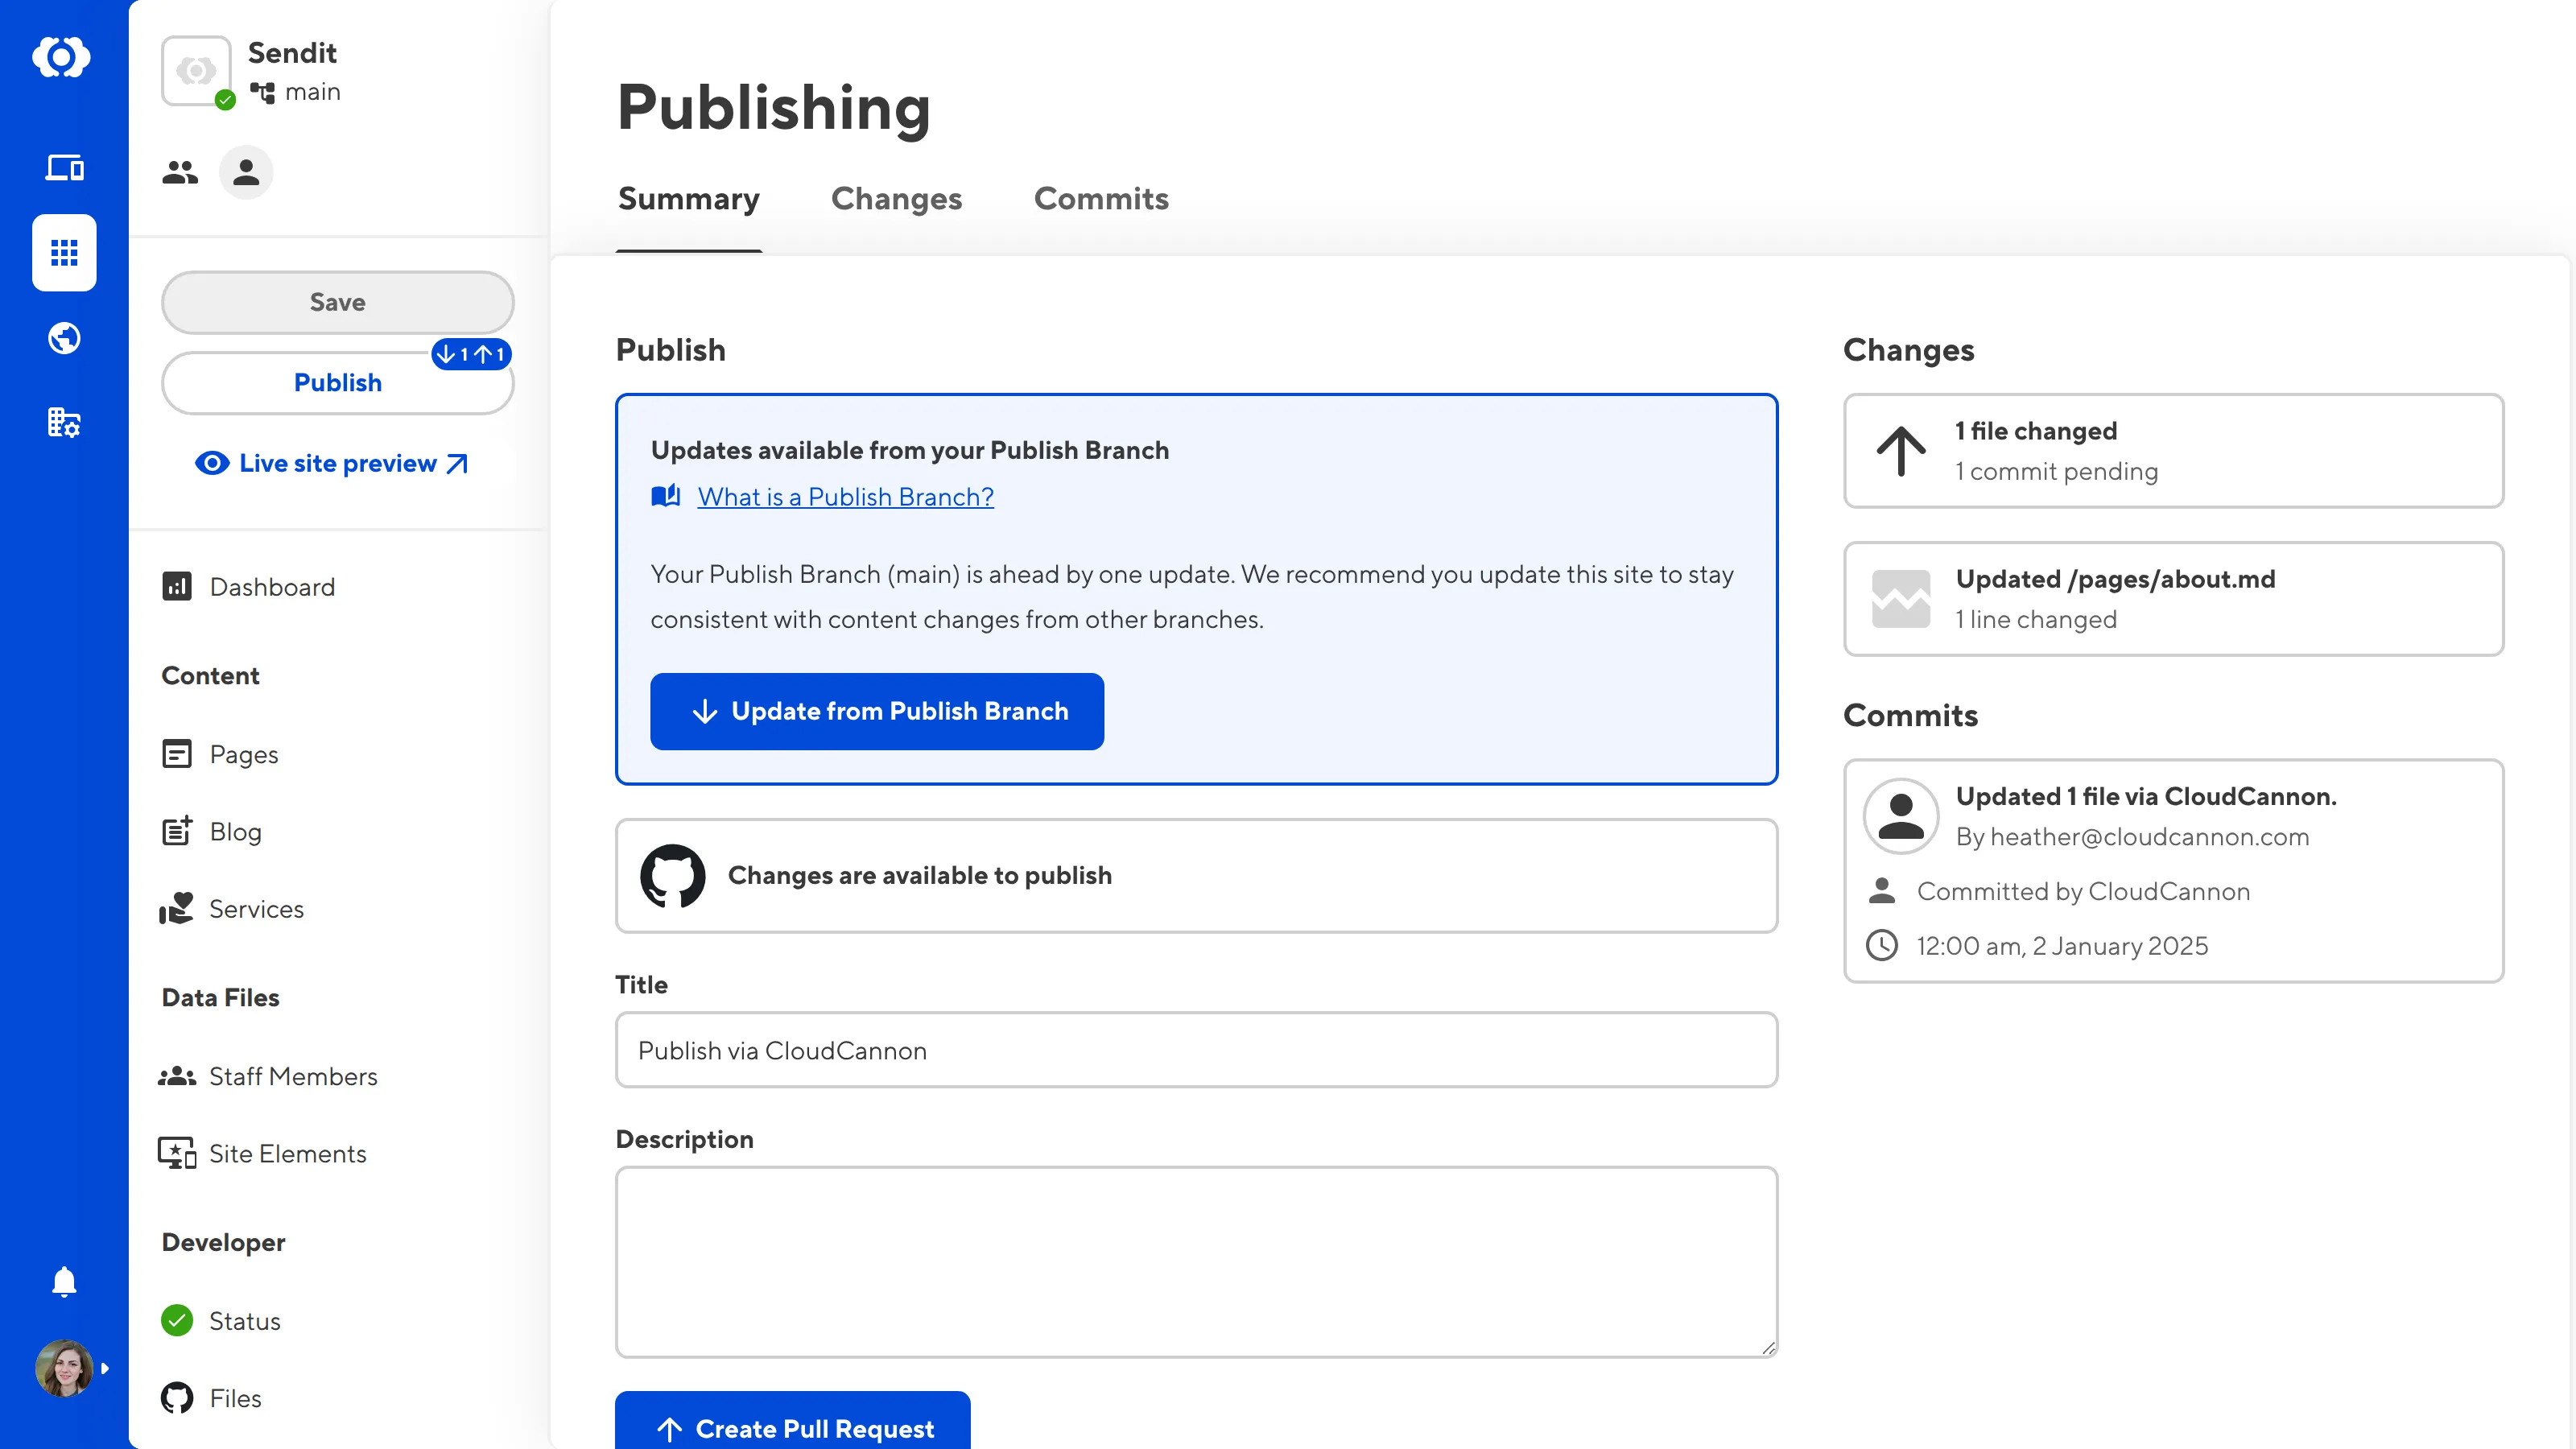Image resolution: width=2576 pixels, height=1449 pixels.
Task: Click the notifications bell icon
Action: (x=64, y=1281)
